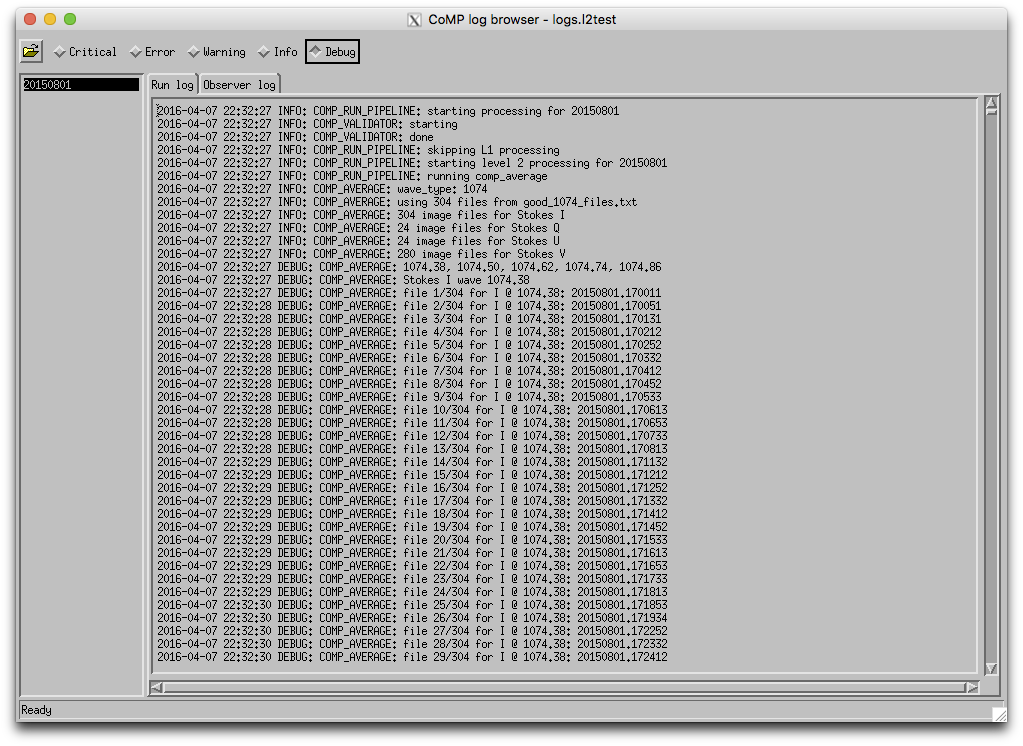Click the green zoom button in the title bar
This screenshot has height=746, width=1023.
68,18
